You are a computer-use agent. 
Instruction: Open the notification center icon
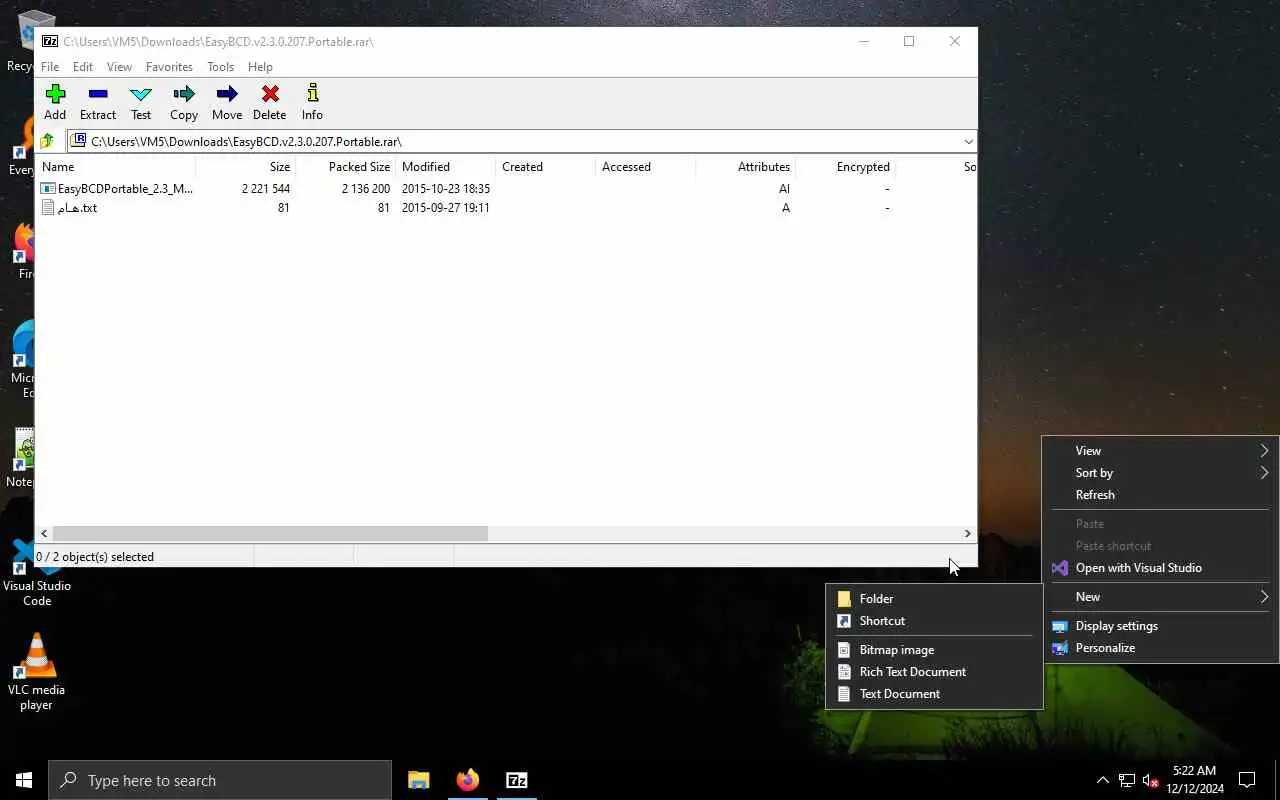1247,780
